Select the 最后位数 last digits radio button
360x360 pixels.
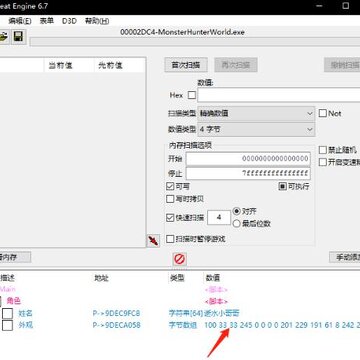tap(237, 224)
